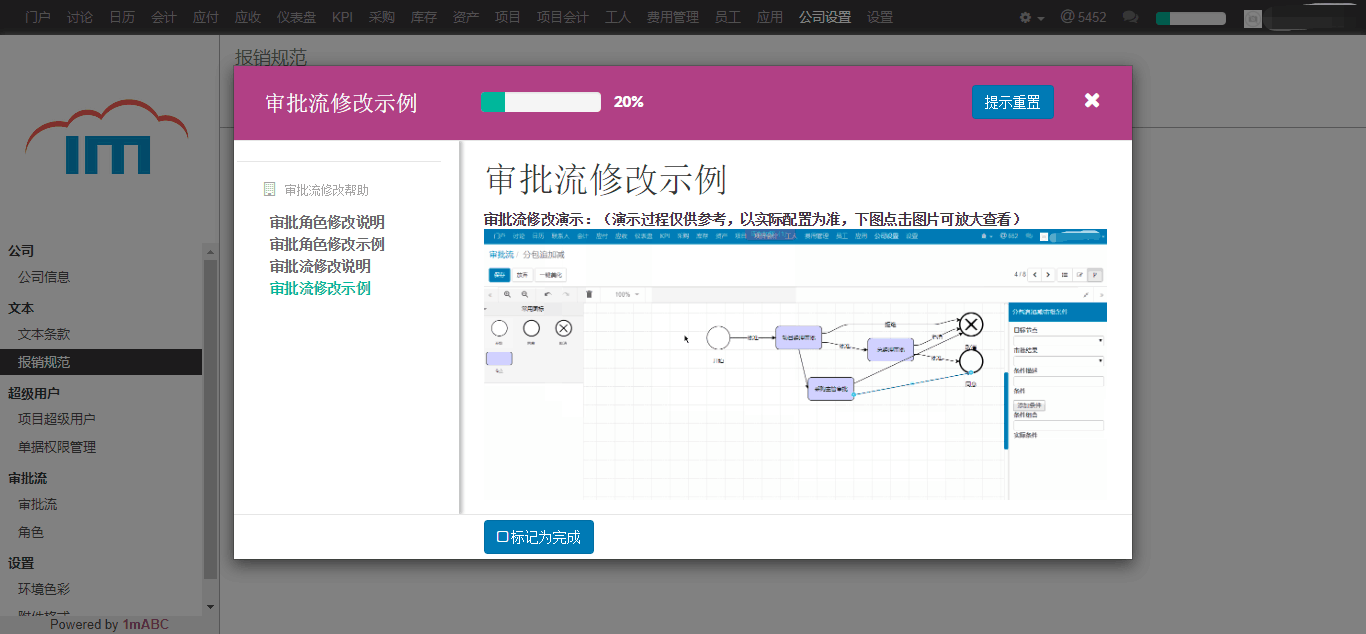Open the 会计 top menu
The height and width of the screenshot is (634, 1366).
click(164, 18)
